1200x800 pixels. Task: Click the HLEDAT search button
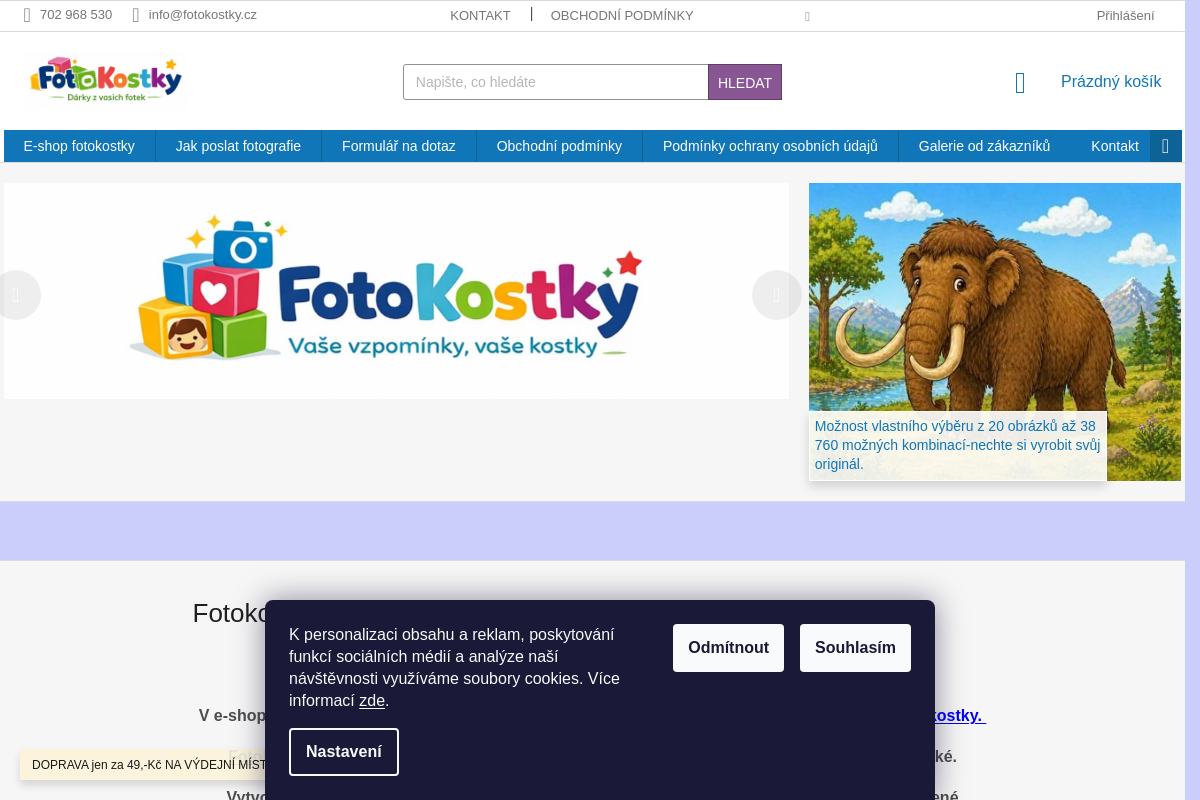coord(745,82)
